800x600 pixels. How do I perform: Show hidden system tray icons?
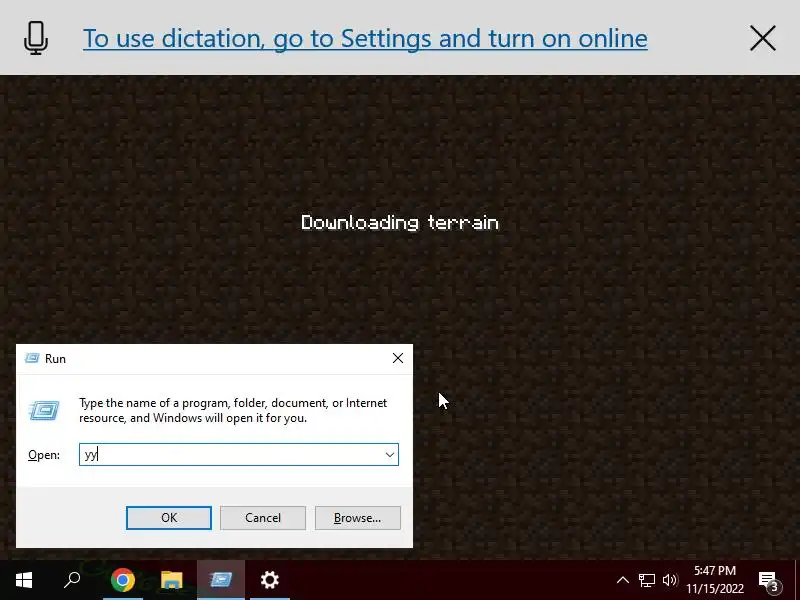point(622,580)
